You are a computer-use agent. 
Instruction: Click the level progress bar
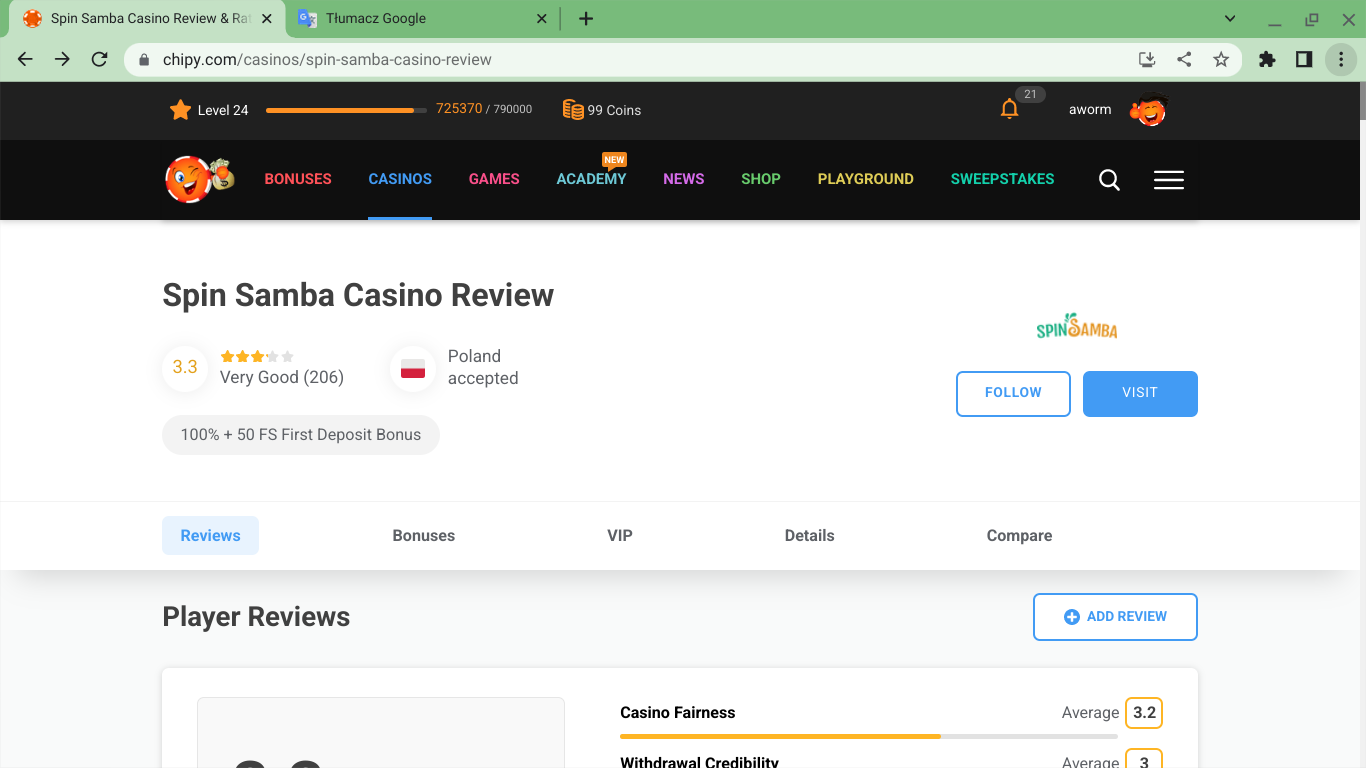[x=346, y=110]
